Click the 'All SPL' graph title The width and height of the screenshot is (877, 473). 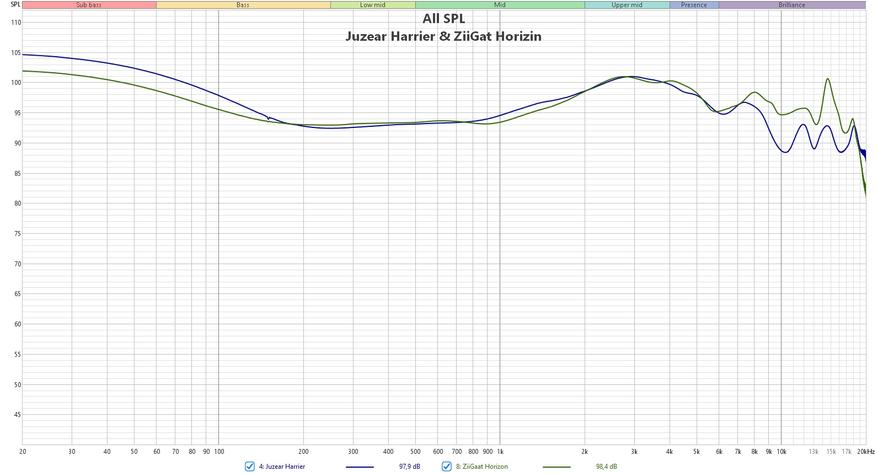pyautogui.click(x=444, y=19)
